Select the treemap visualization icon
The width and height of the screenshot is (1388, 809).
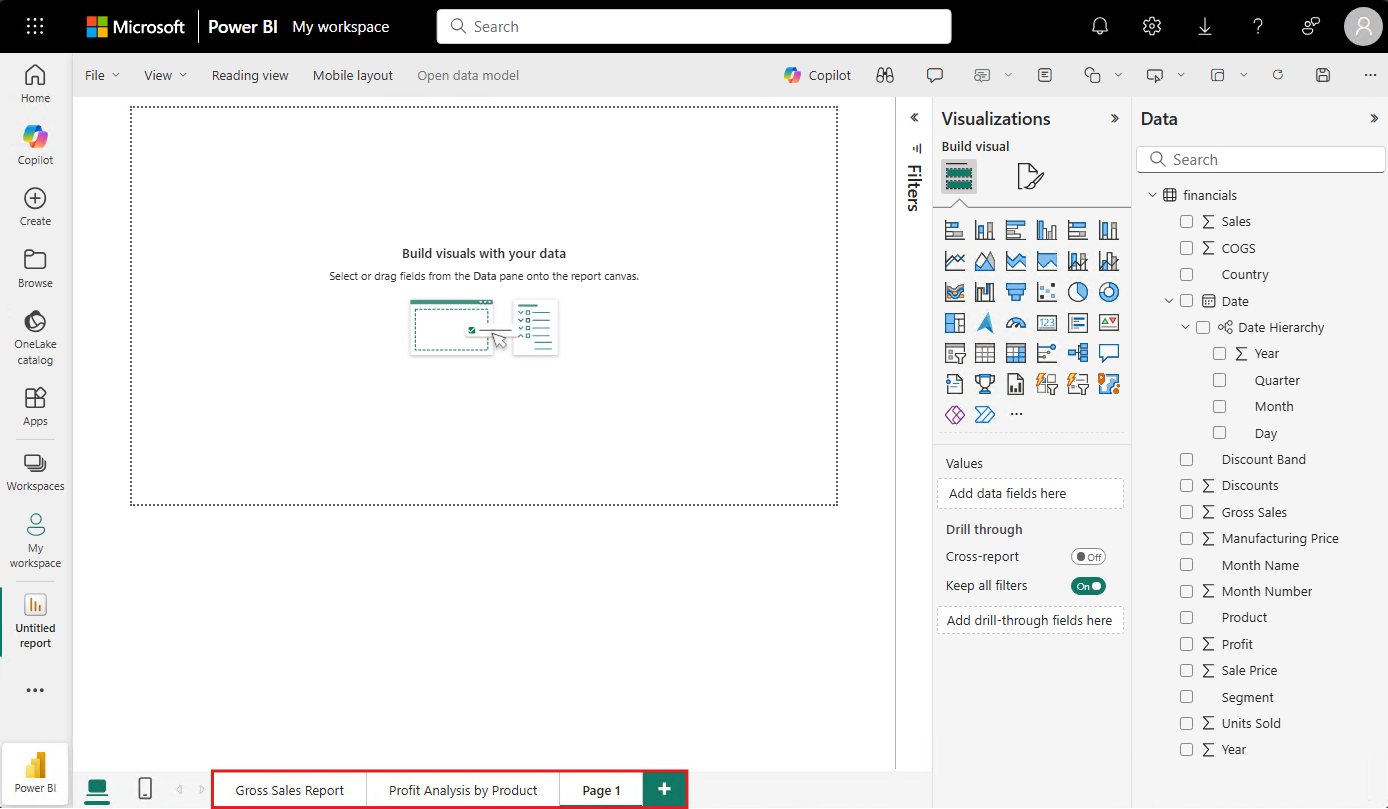954,322
